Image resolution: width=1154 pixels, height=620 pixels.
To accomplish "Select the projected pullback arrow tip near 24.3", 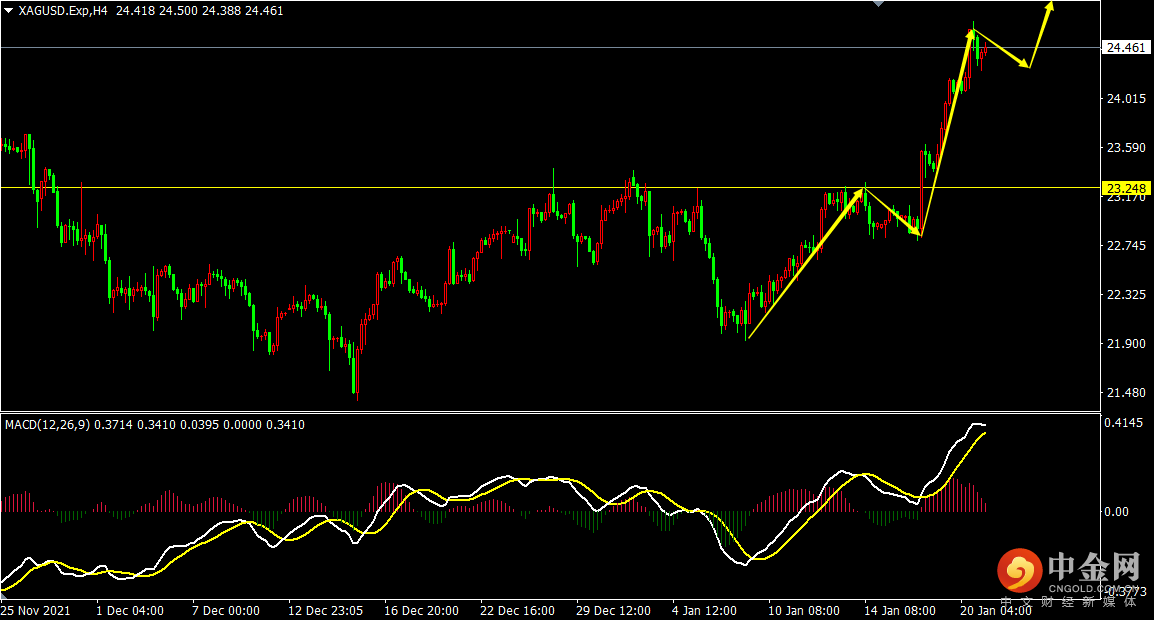I will (1027, 66).
